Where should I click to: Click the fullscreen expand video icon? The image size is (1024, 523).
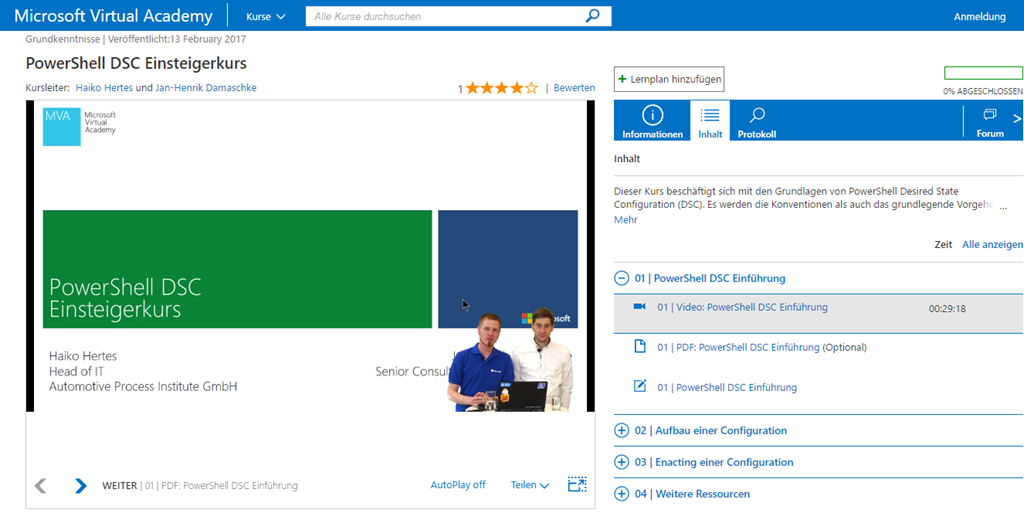pos(577,485)
